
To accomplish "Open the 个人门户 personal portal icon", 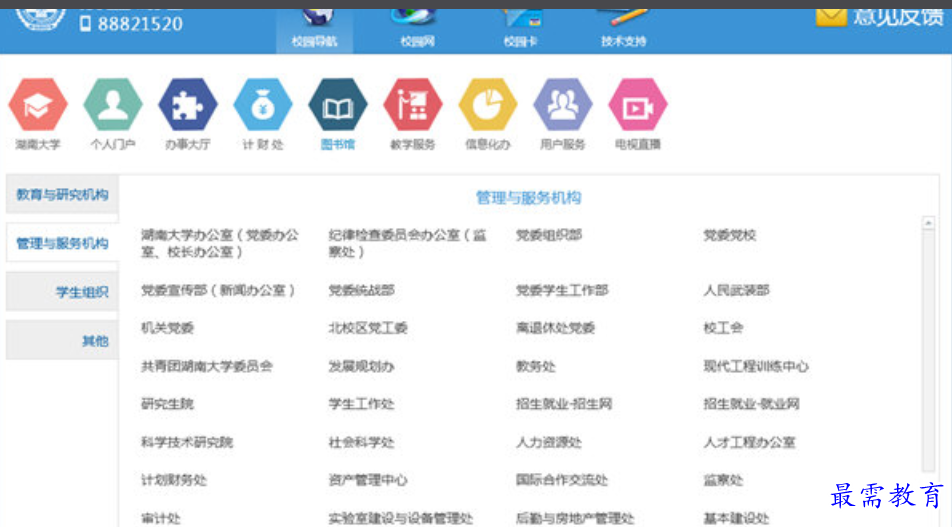I will (113, 104).
